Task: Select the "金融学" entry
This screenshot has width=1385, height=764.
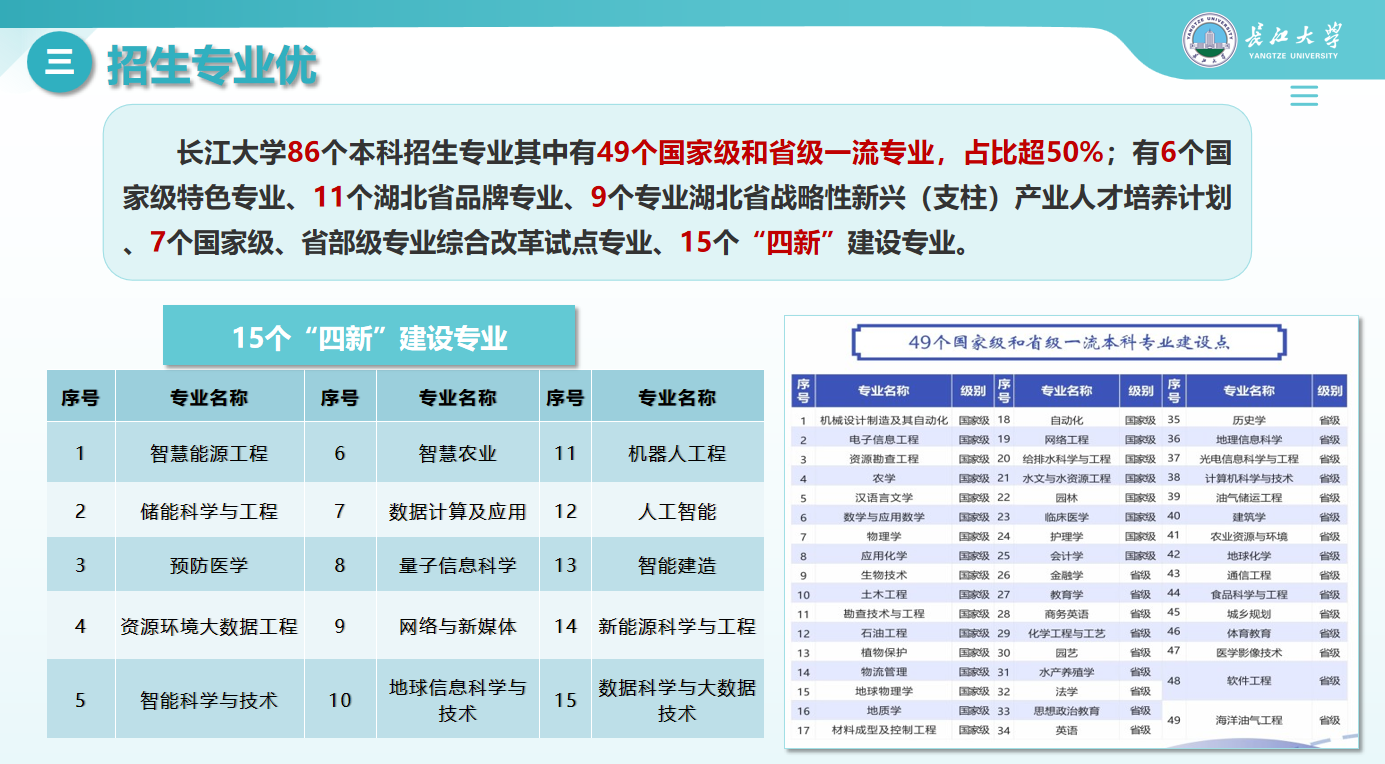Action: tap(1067, 575)
